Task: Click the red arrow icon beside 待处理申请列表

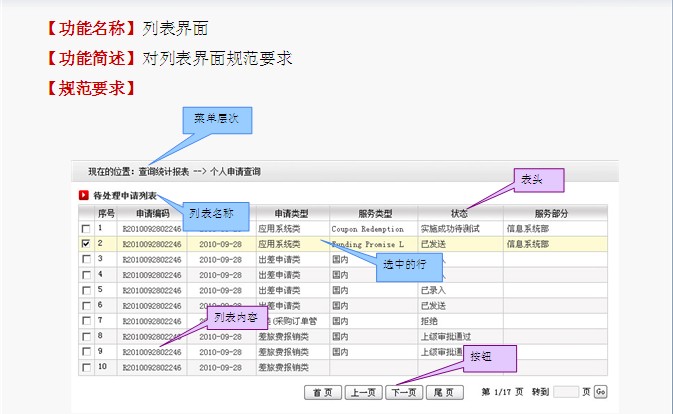Action: click(x=85, y=196)
